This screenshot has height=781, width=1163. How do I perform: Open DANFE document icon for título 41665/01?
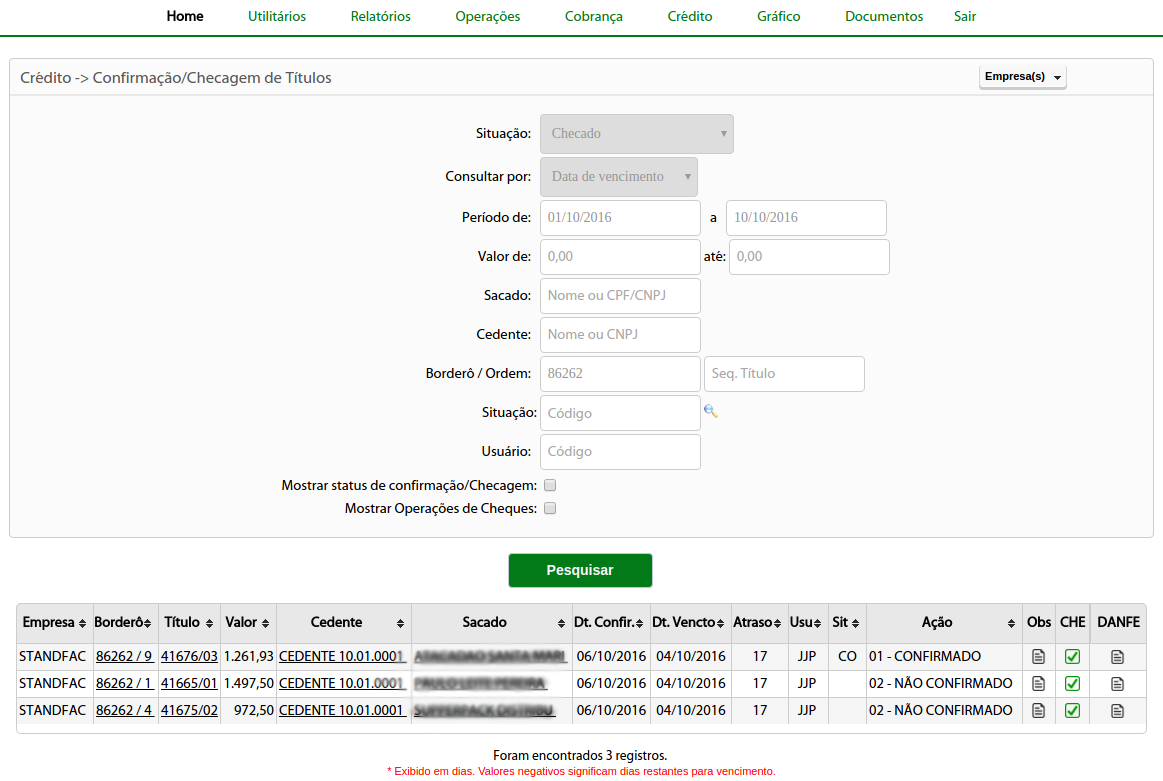pyautogui.click(x=1117, y=684)
